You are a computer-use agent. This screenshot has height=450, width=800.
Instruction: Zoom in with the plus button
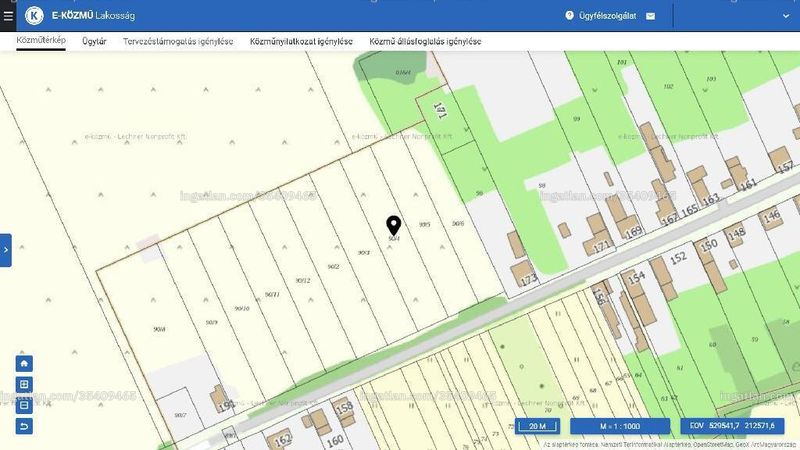click(24, 384)
